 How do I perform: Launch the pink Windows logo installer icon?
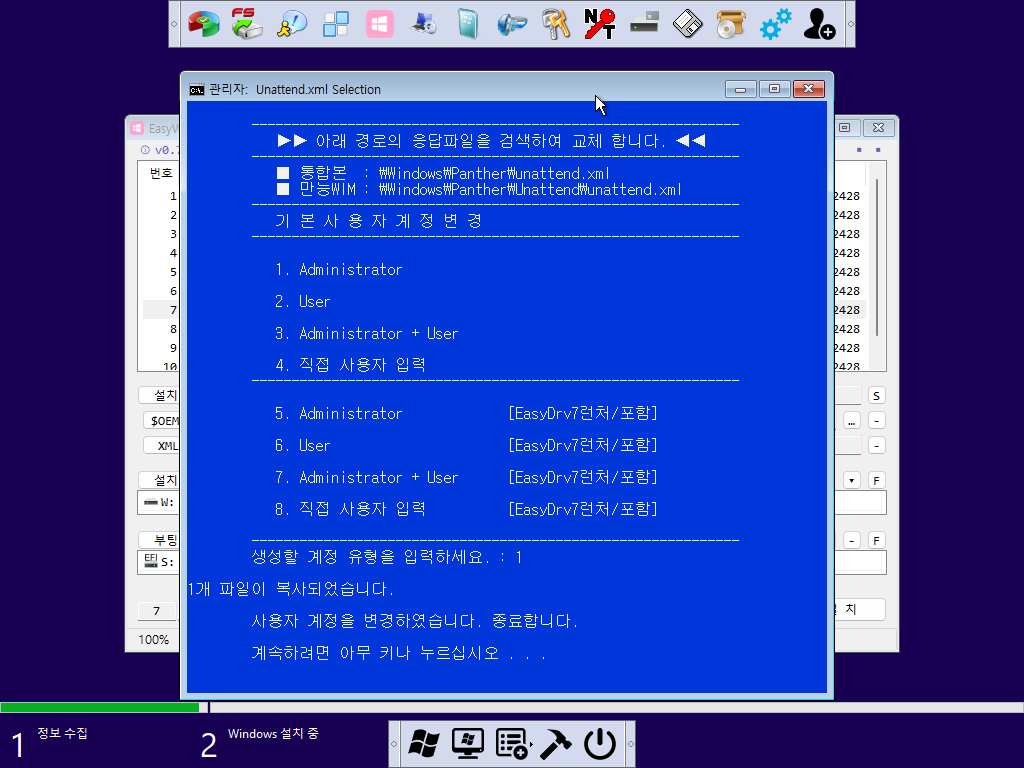[x=379, y=24]
